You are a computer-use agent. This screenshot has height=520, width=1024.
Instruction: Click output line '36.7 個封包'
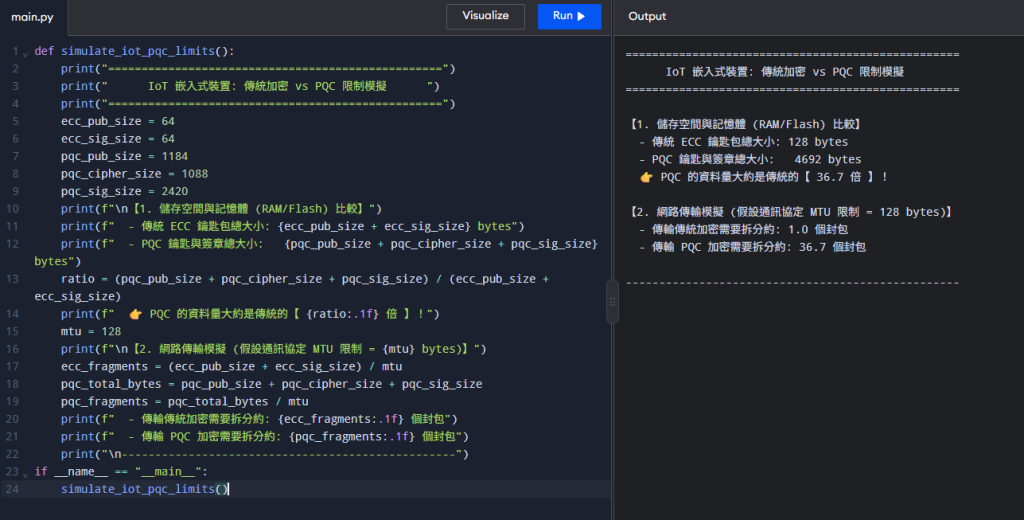[x=752, y=247]
